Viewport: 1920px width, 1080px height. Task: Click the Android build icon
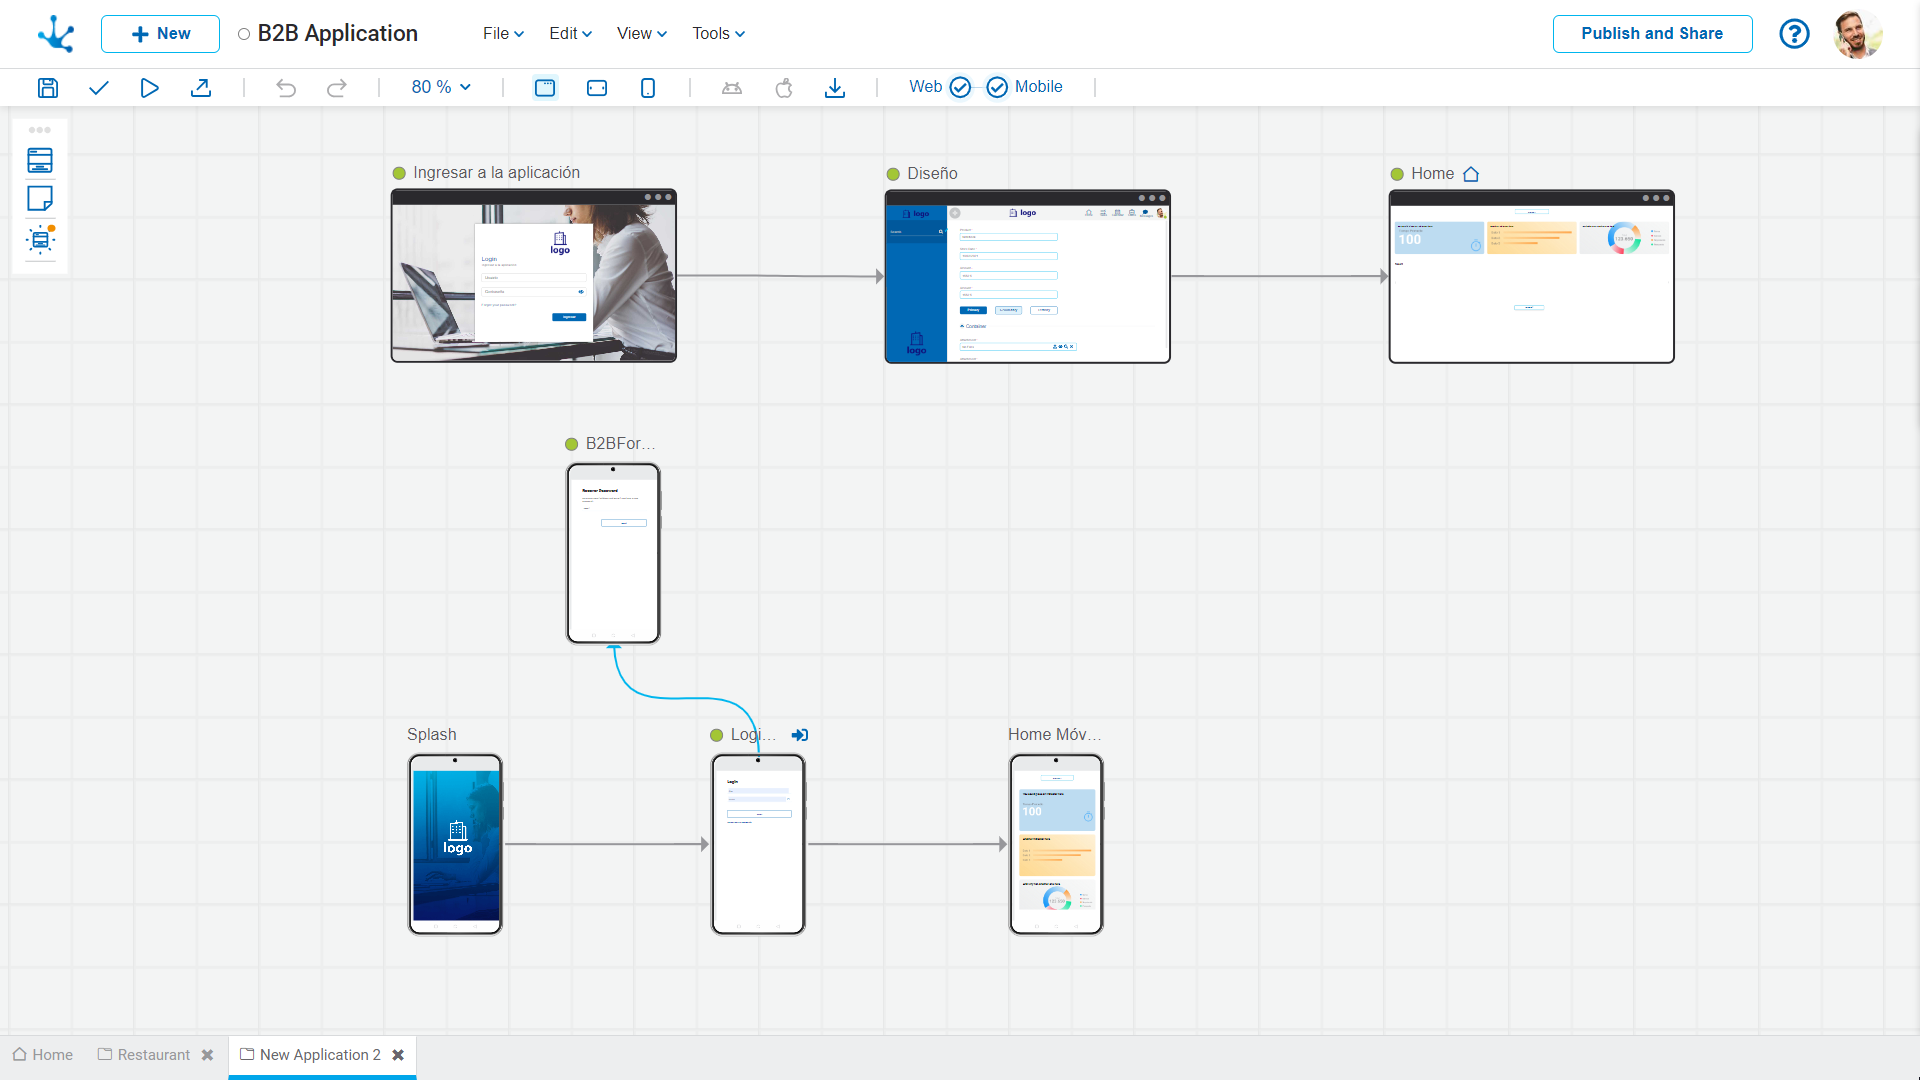[x=732, y=88]
